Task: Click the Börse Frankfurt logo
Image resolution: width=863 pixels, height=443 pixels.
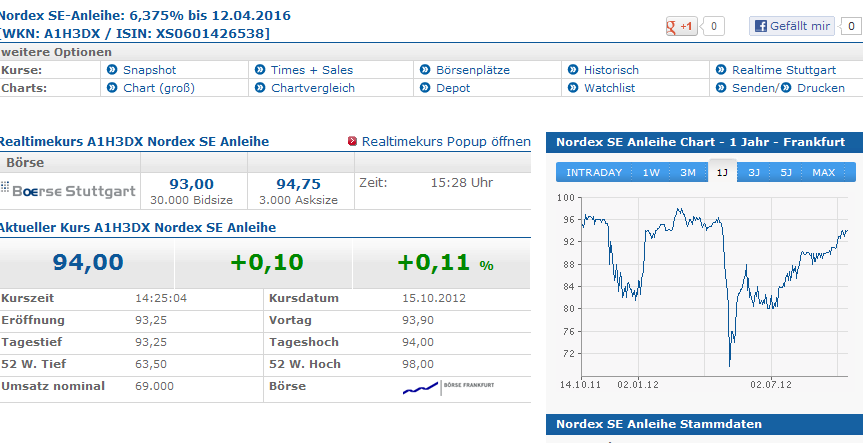Action: tap(449, 387)
